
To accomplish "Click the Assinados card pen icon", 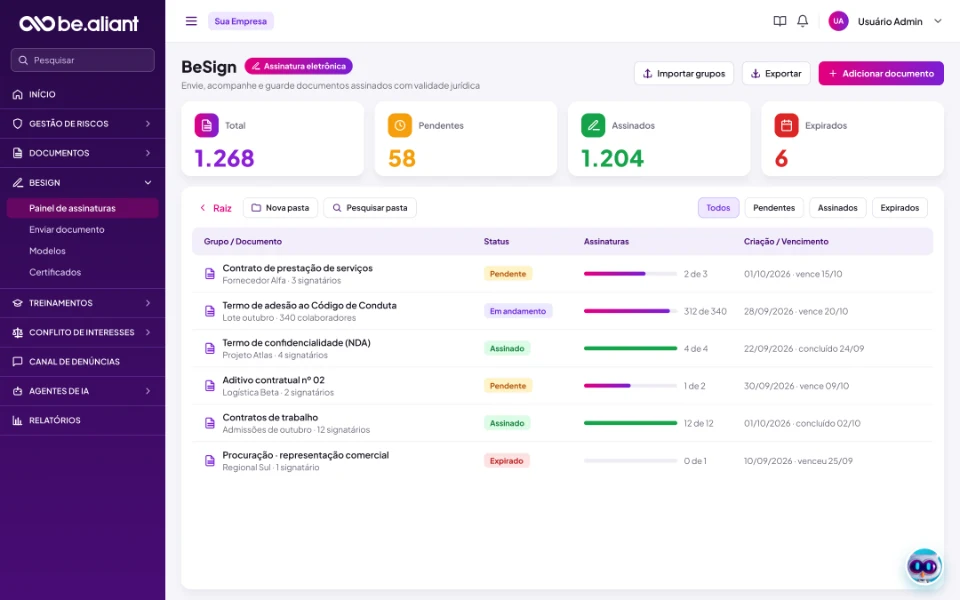I will [x=593, y=126].
